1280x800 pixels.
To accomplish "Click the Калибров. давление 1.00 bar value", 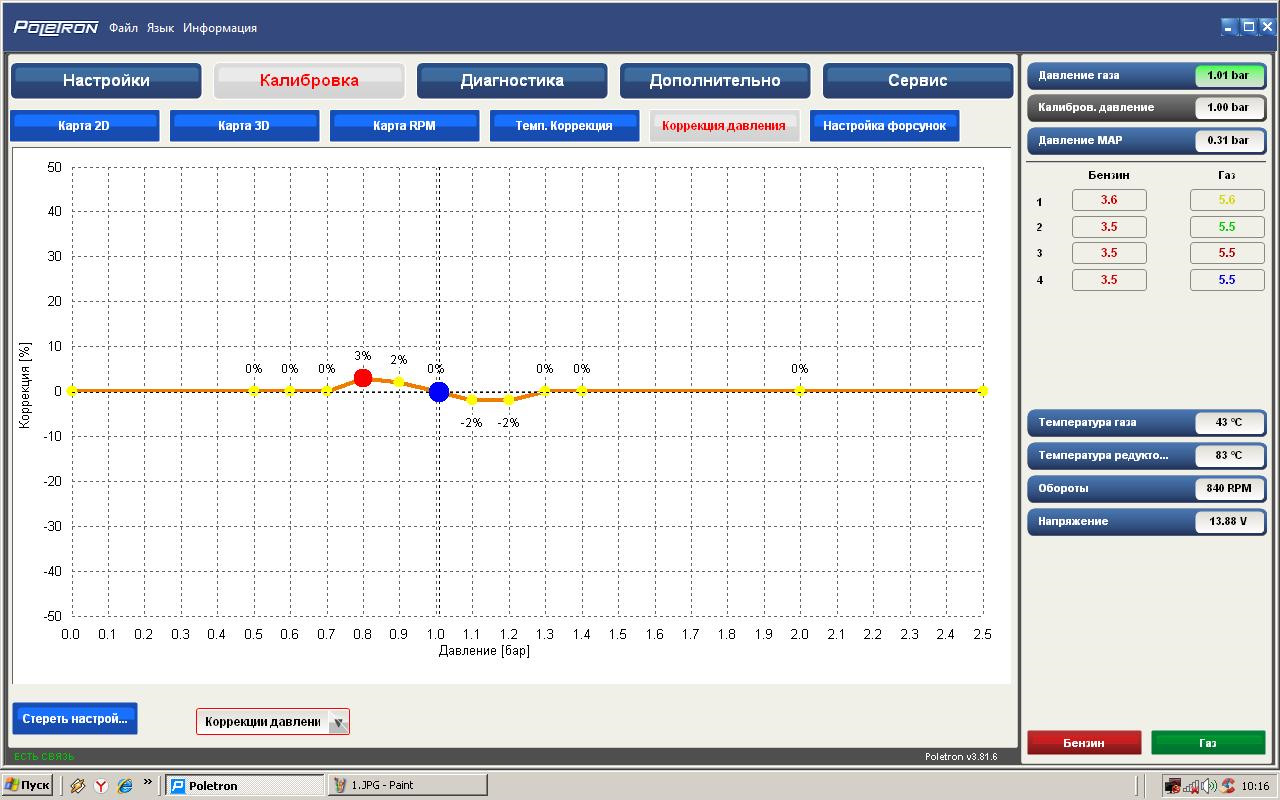I will point(1229,107).
